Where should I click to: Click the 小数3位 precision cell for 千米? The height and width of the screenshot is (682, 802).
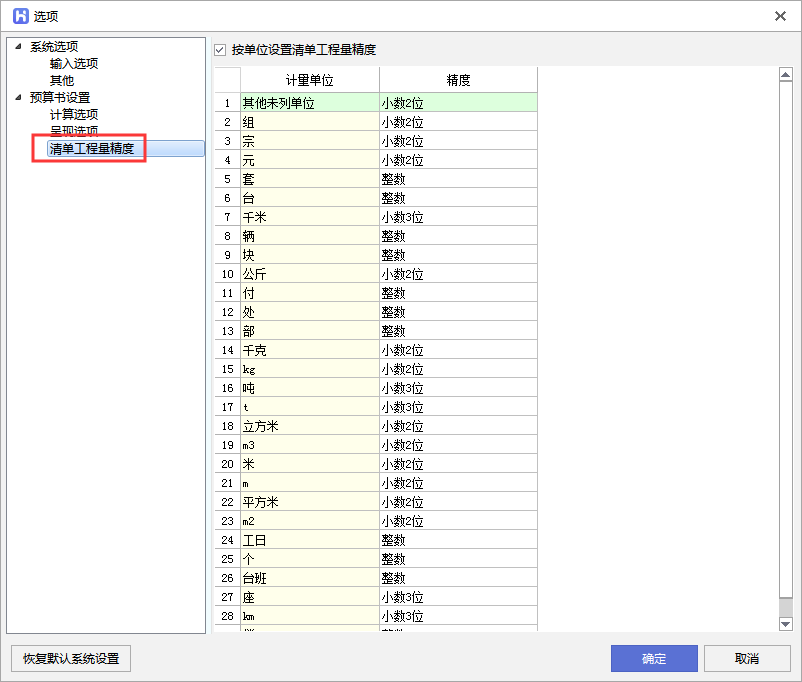458,217
